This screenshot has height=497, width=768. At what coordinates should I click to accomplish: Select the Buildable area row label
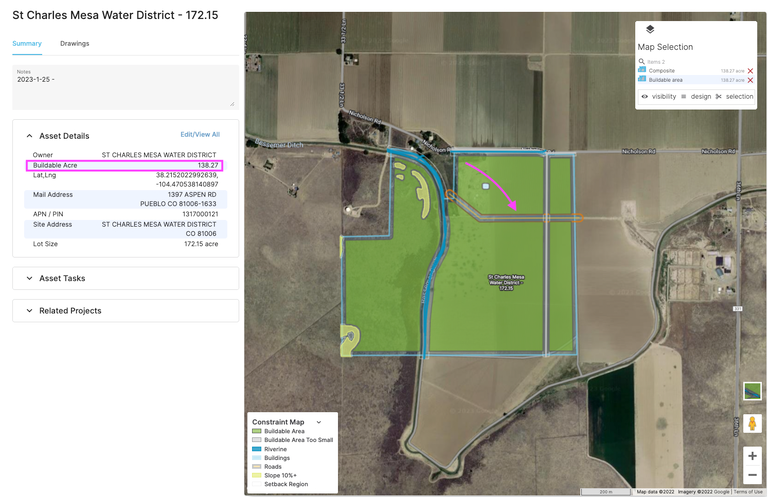click(665, 80)
